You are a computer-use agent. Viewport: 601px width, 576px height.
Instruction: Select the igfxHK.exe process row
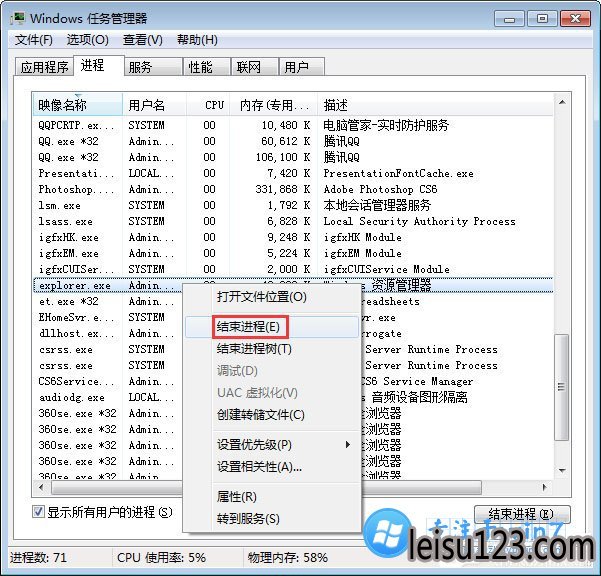(x=293, y=237)
